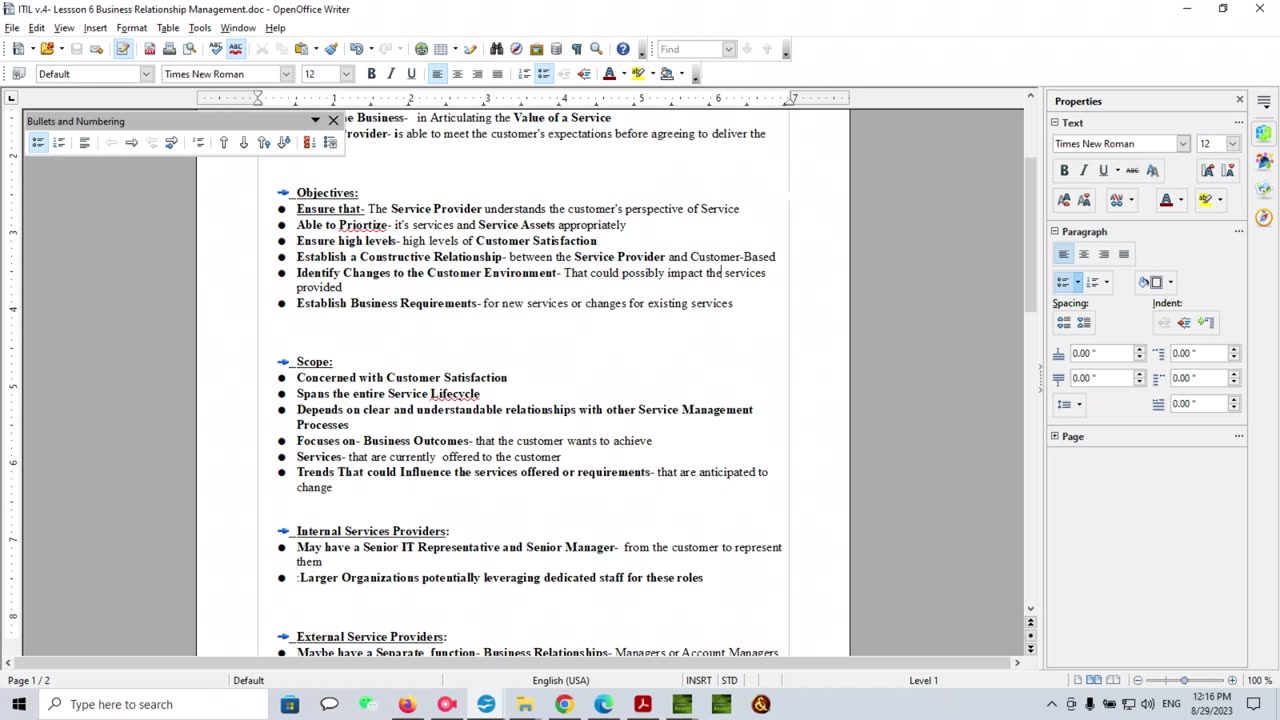This screenshot has height=720, width=1280.
Task: Toggle Numbering on/off in formatting toolbar
Action: click(x=524, y=73)
